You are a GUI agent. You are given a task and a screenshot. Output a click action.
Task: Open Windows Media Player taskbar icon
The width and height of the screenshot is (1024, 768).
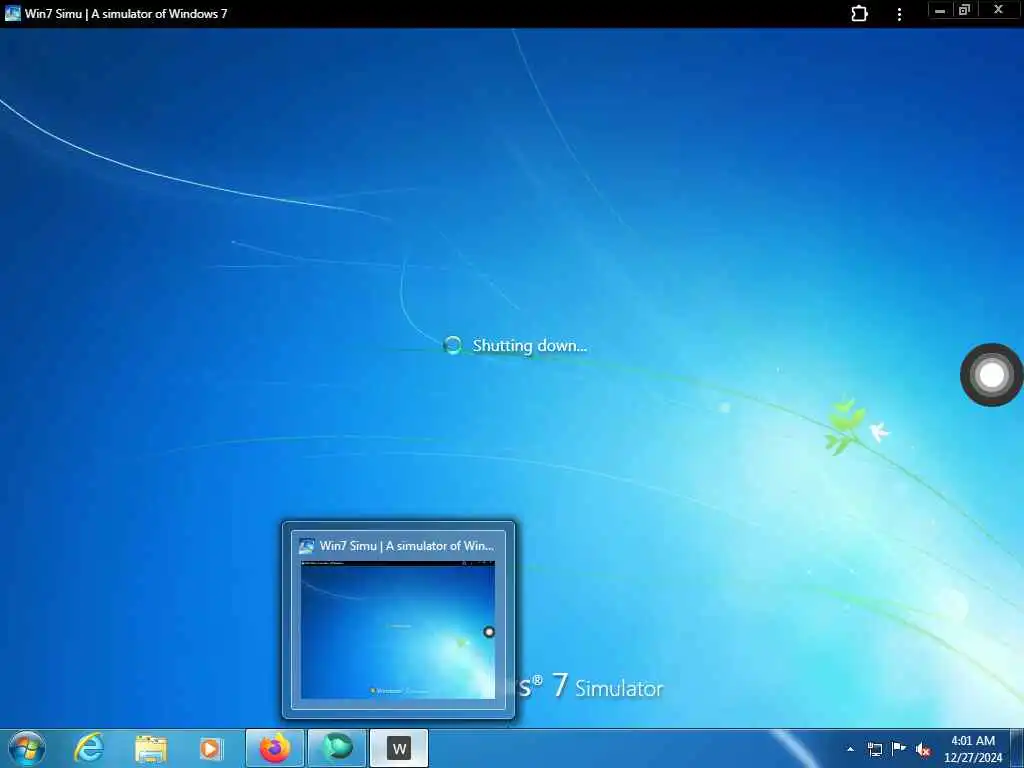(x=211, y=748)
